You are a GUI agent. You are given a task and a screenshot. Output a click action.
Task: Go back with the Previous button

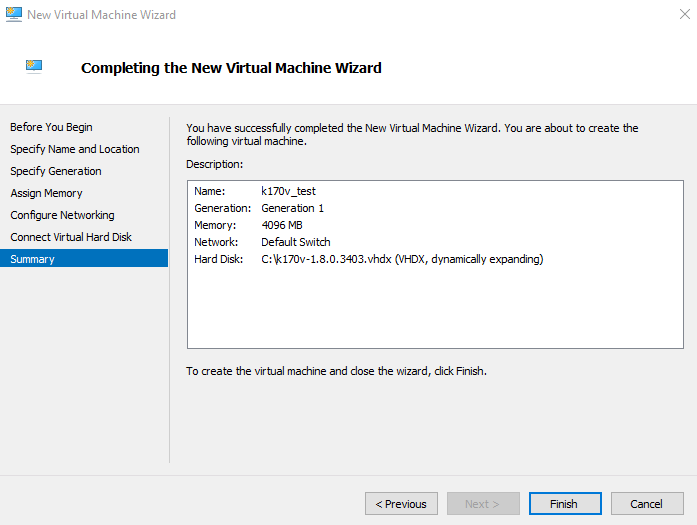click(401, 504)
